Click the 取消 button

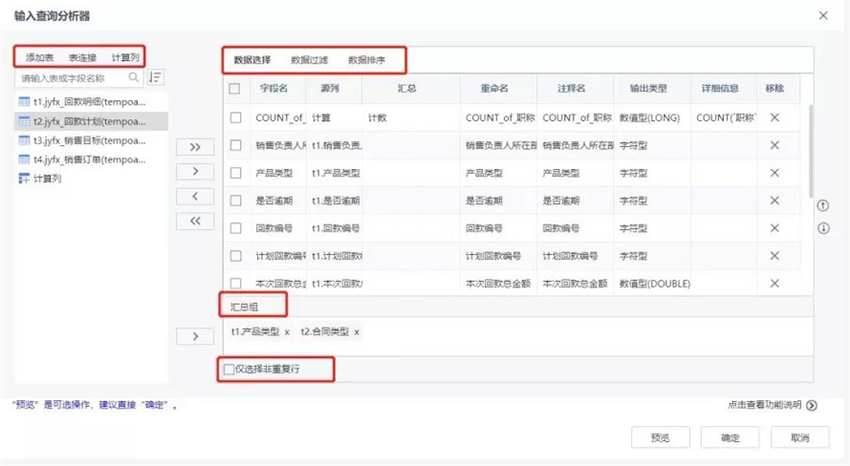(800, 438)
